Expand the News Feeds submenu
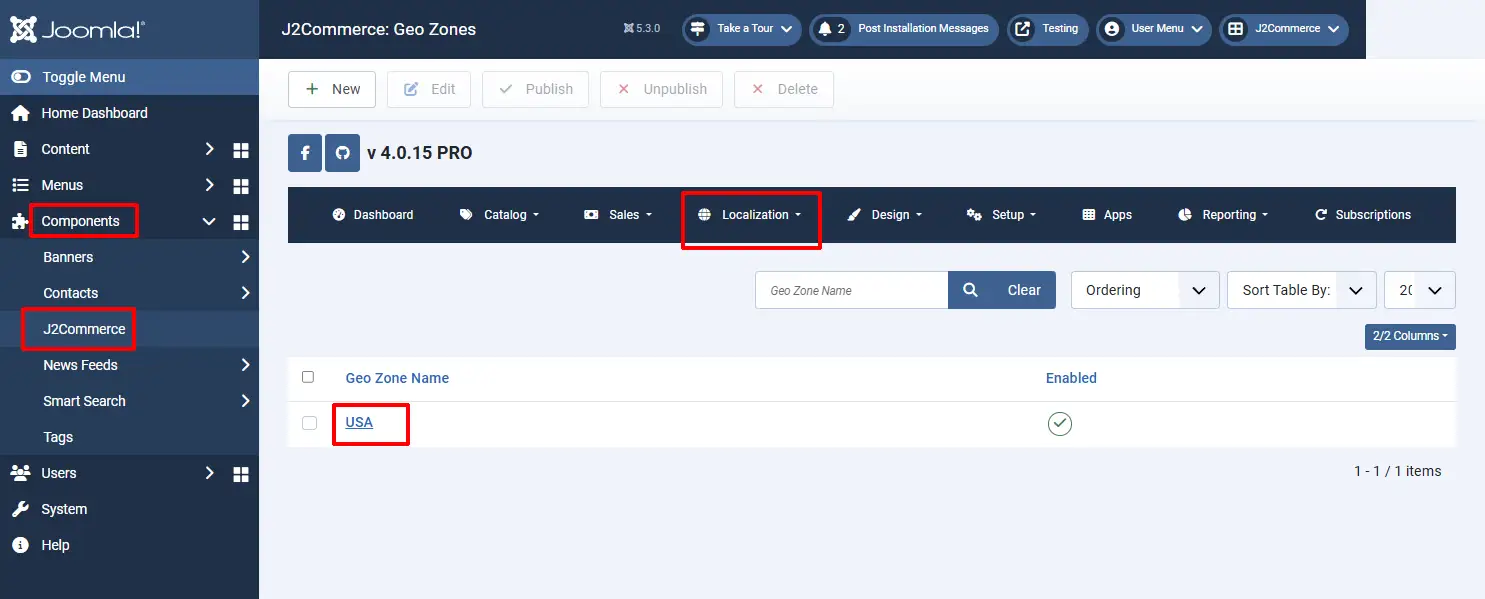 [245, 365]
